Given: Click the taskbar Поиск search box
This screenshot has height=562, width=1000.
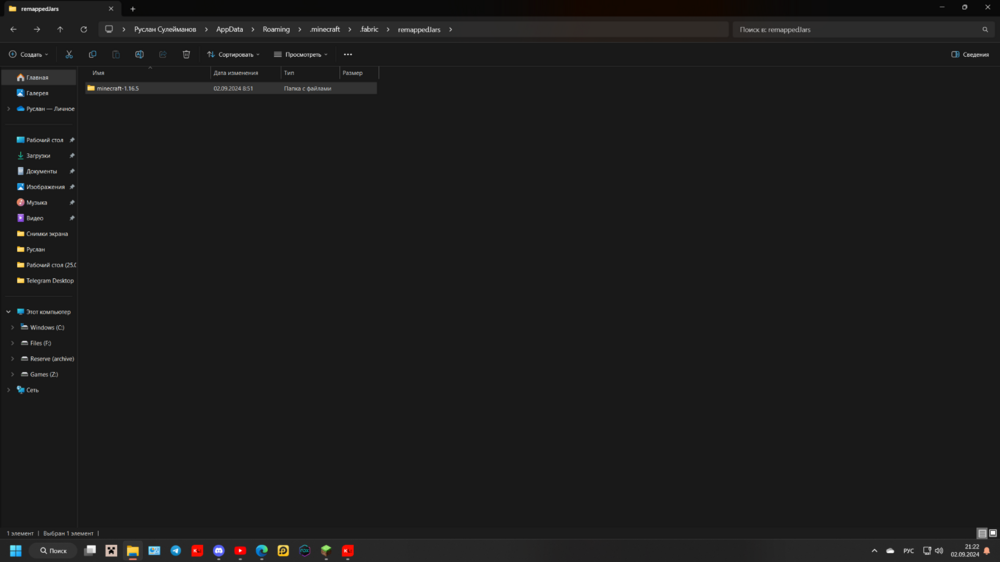Looking at the screenshot, I should pos(54,551).
